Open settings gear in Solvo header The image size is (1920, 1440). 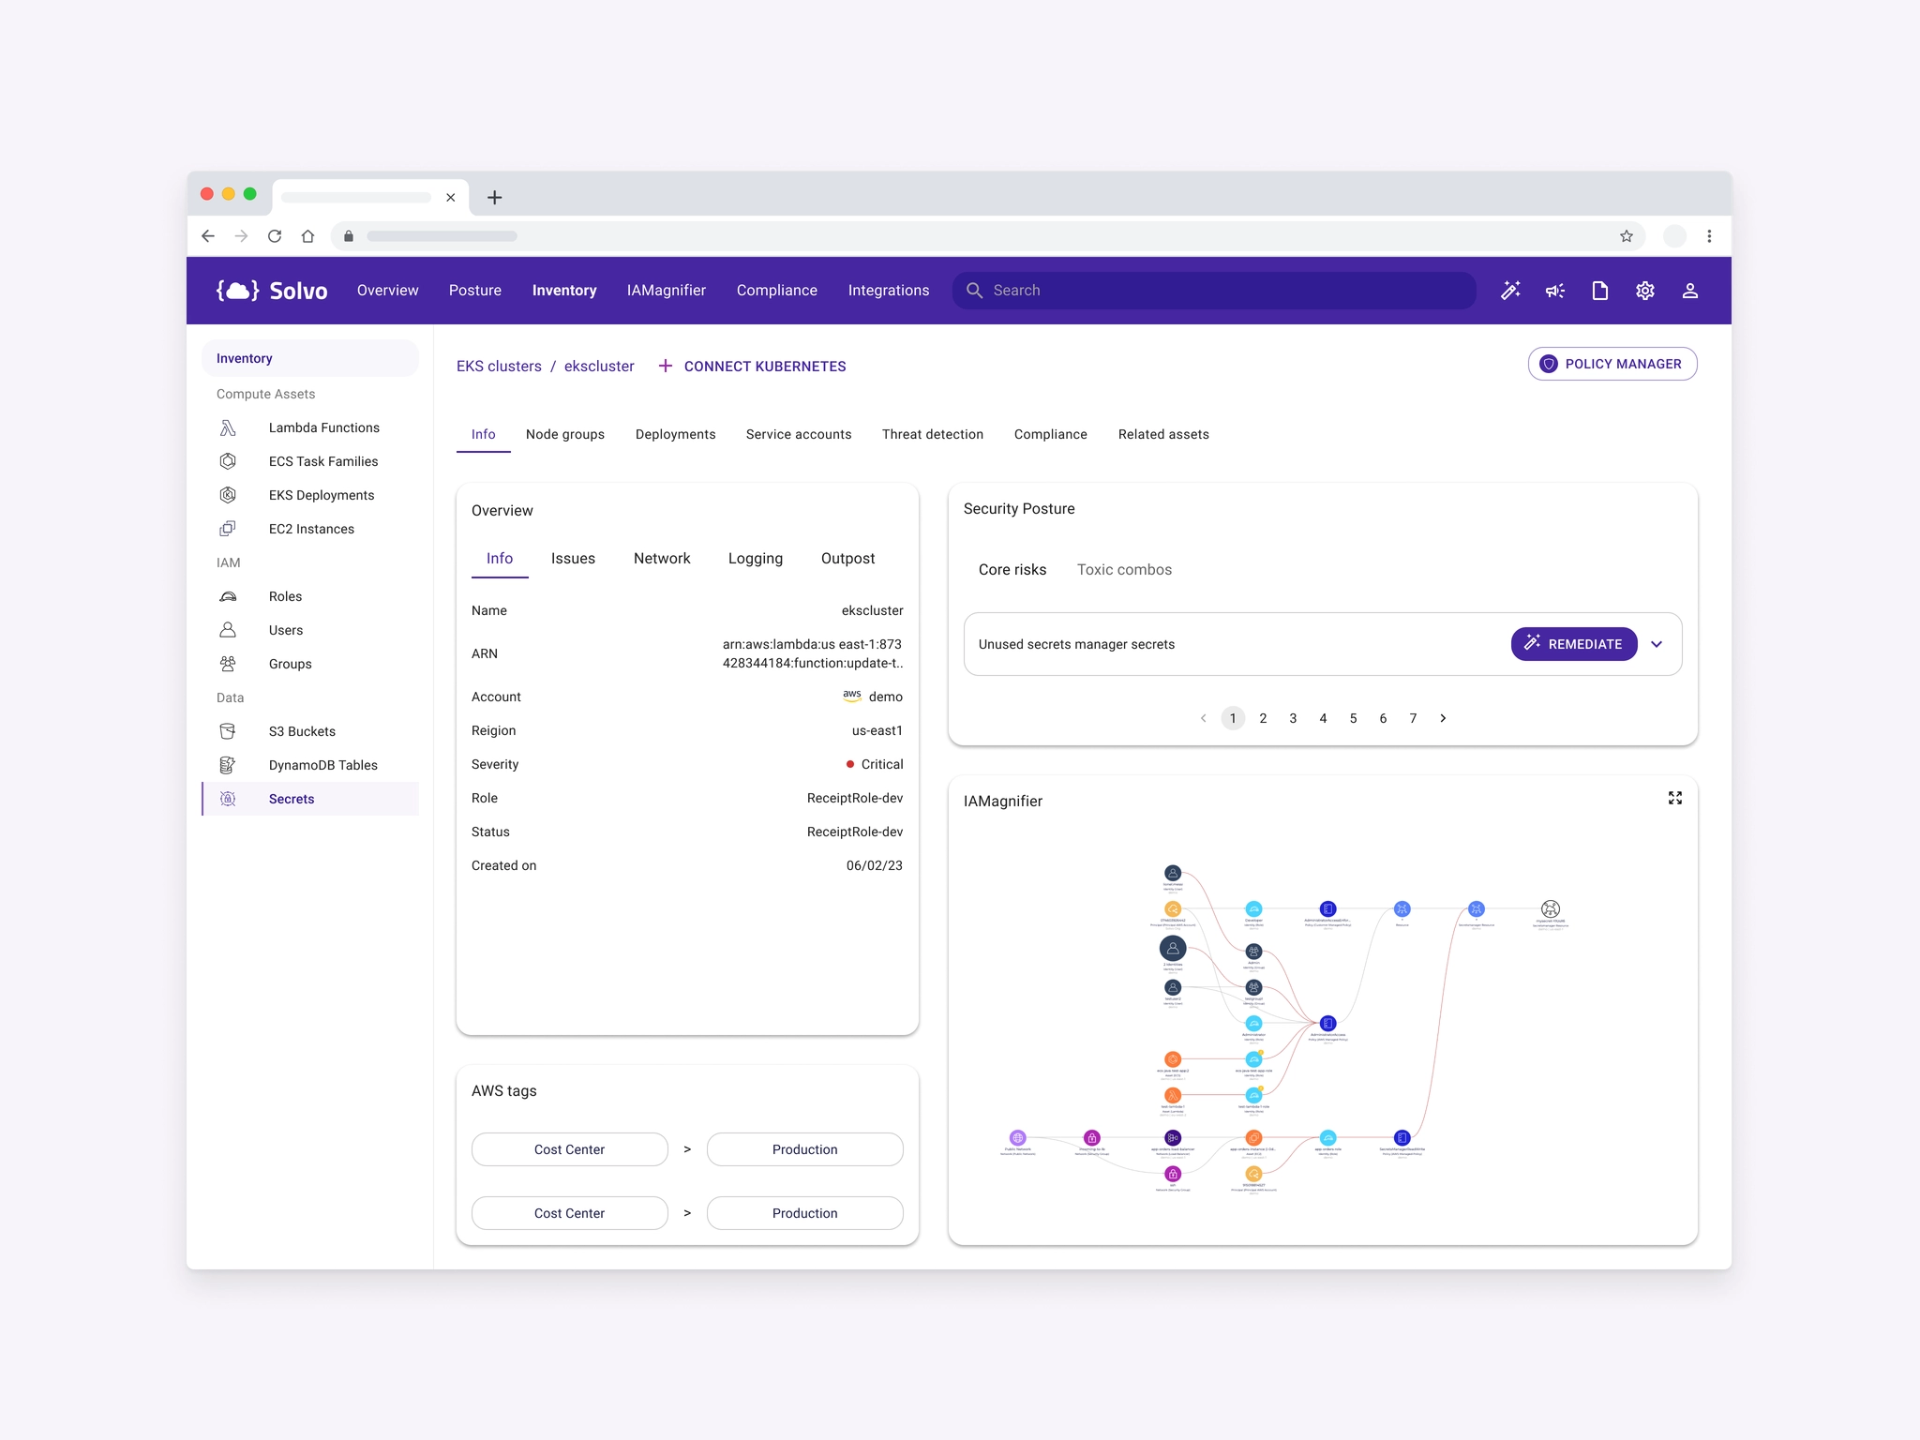pos(1645,290)
